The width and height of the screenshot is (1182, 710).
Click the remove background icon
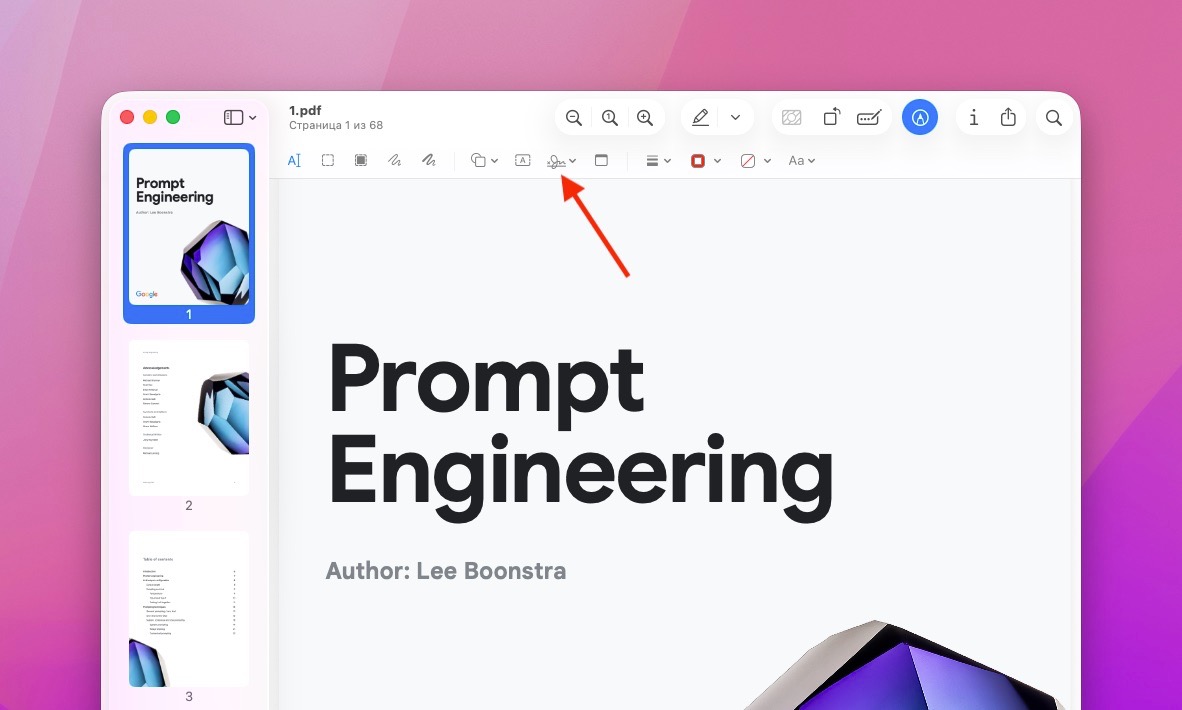pos(792,118)
